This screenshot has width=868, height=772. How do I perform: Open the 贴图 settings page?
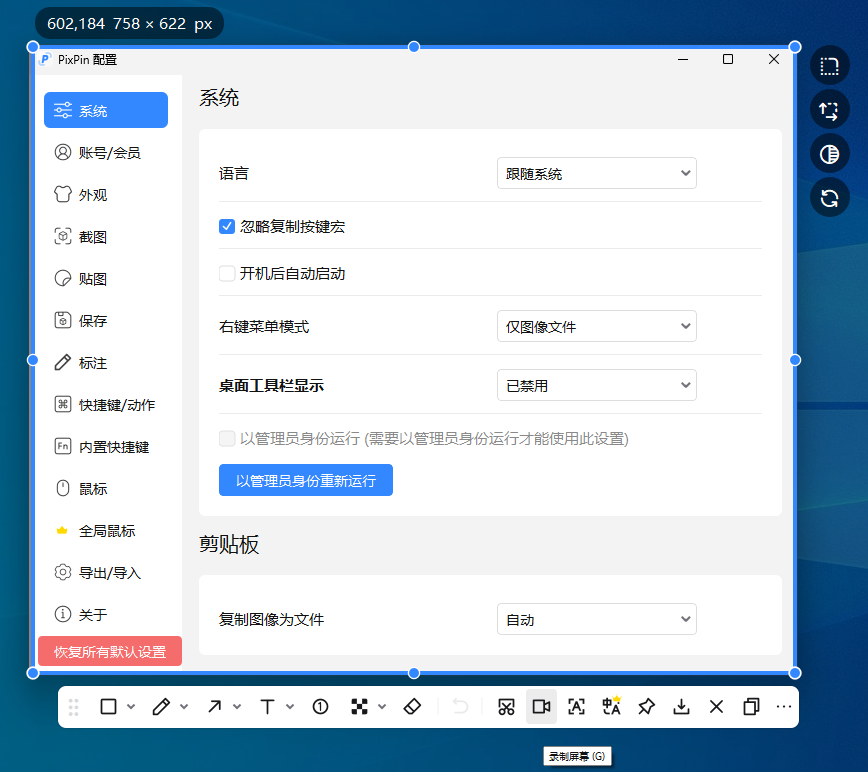tap(106, 278)
